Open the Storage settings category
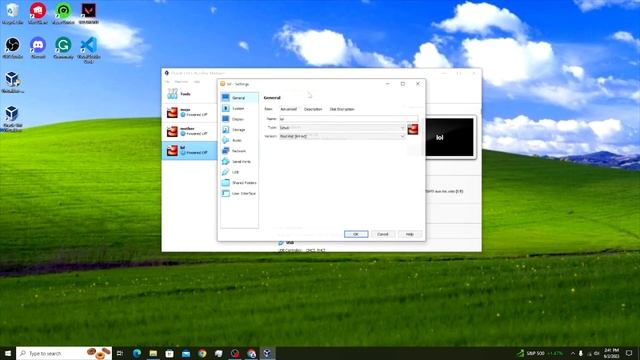The height and width of the screenshot is (360, 640). click(x=239, y=130)
